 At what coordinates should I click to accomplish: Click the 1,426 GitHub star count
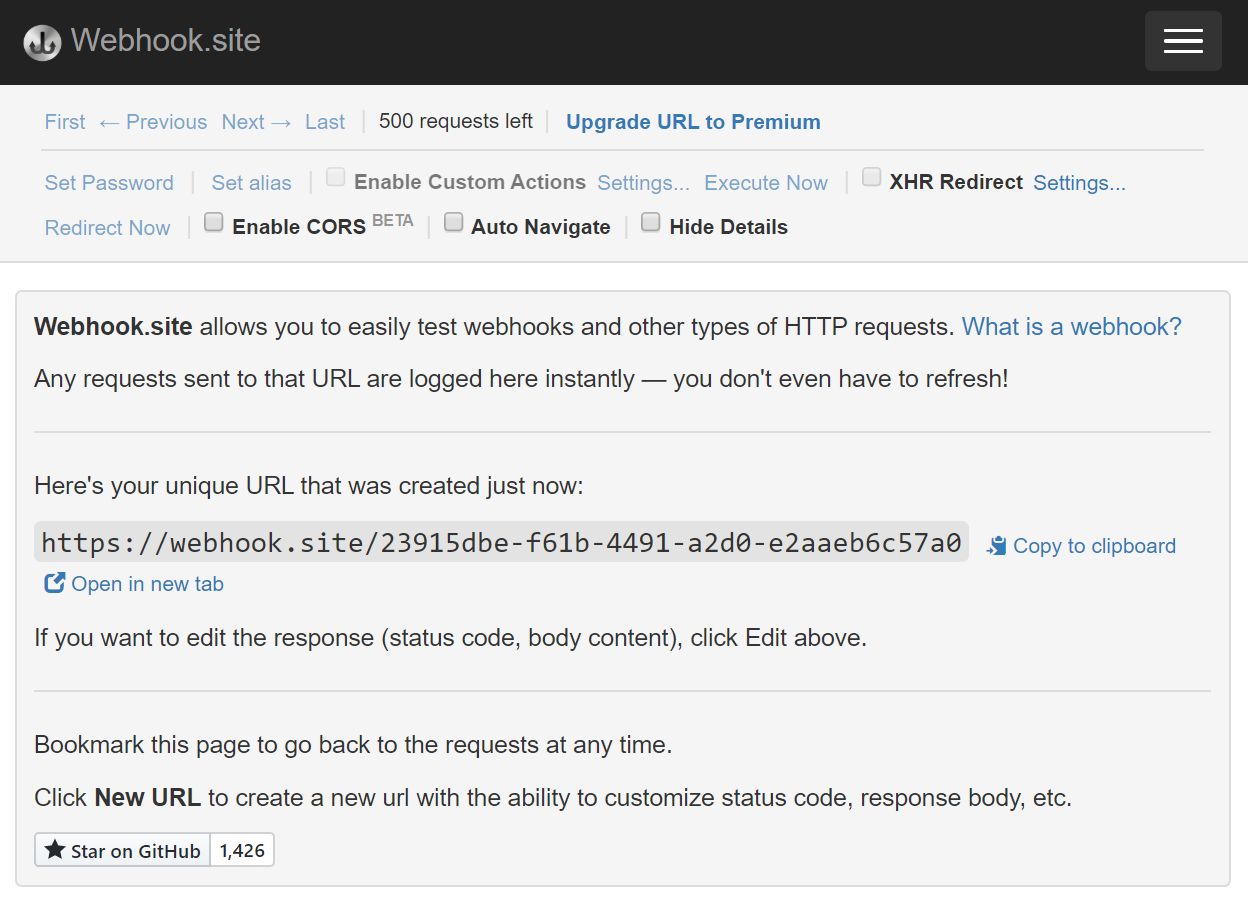242,850
